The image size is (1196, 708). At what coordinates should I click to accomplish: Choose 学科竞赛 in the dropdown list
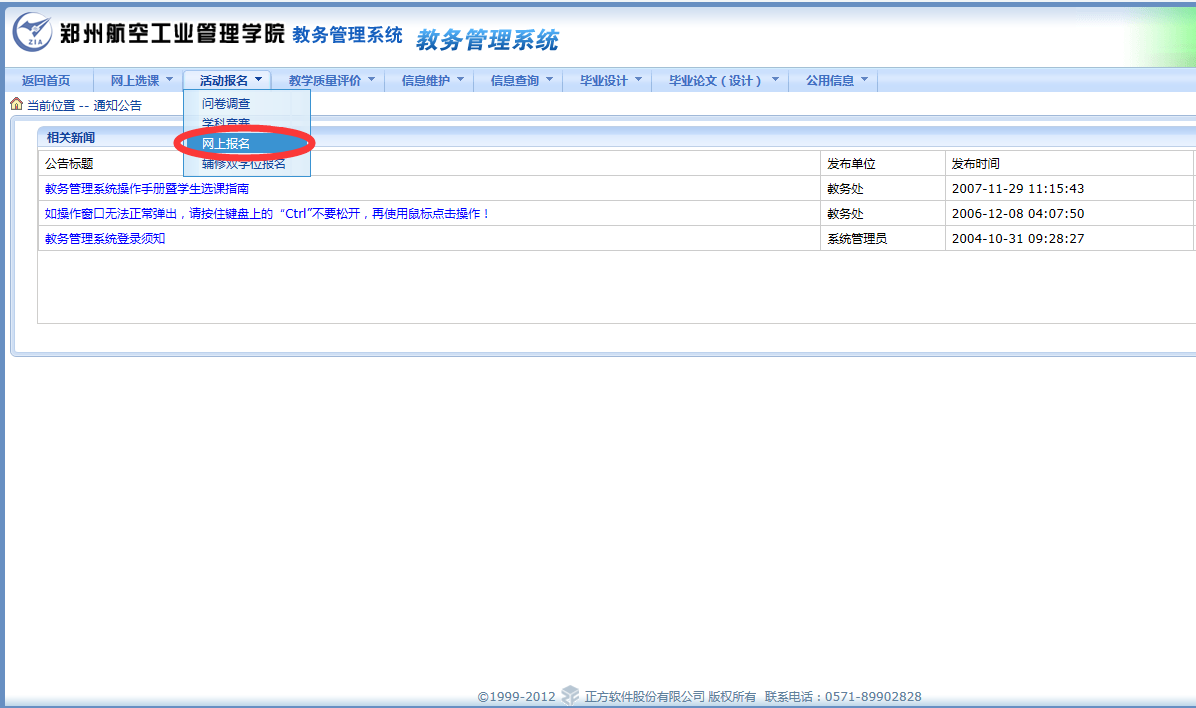(226, 123)
